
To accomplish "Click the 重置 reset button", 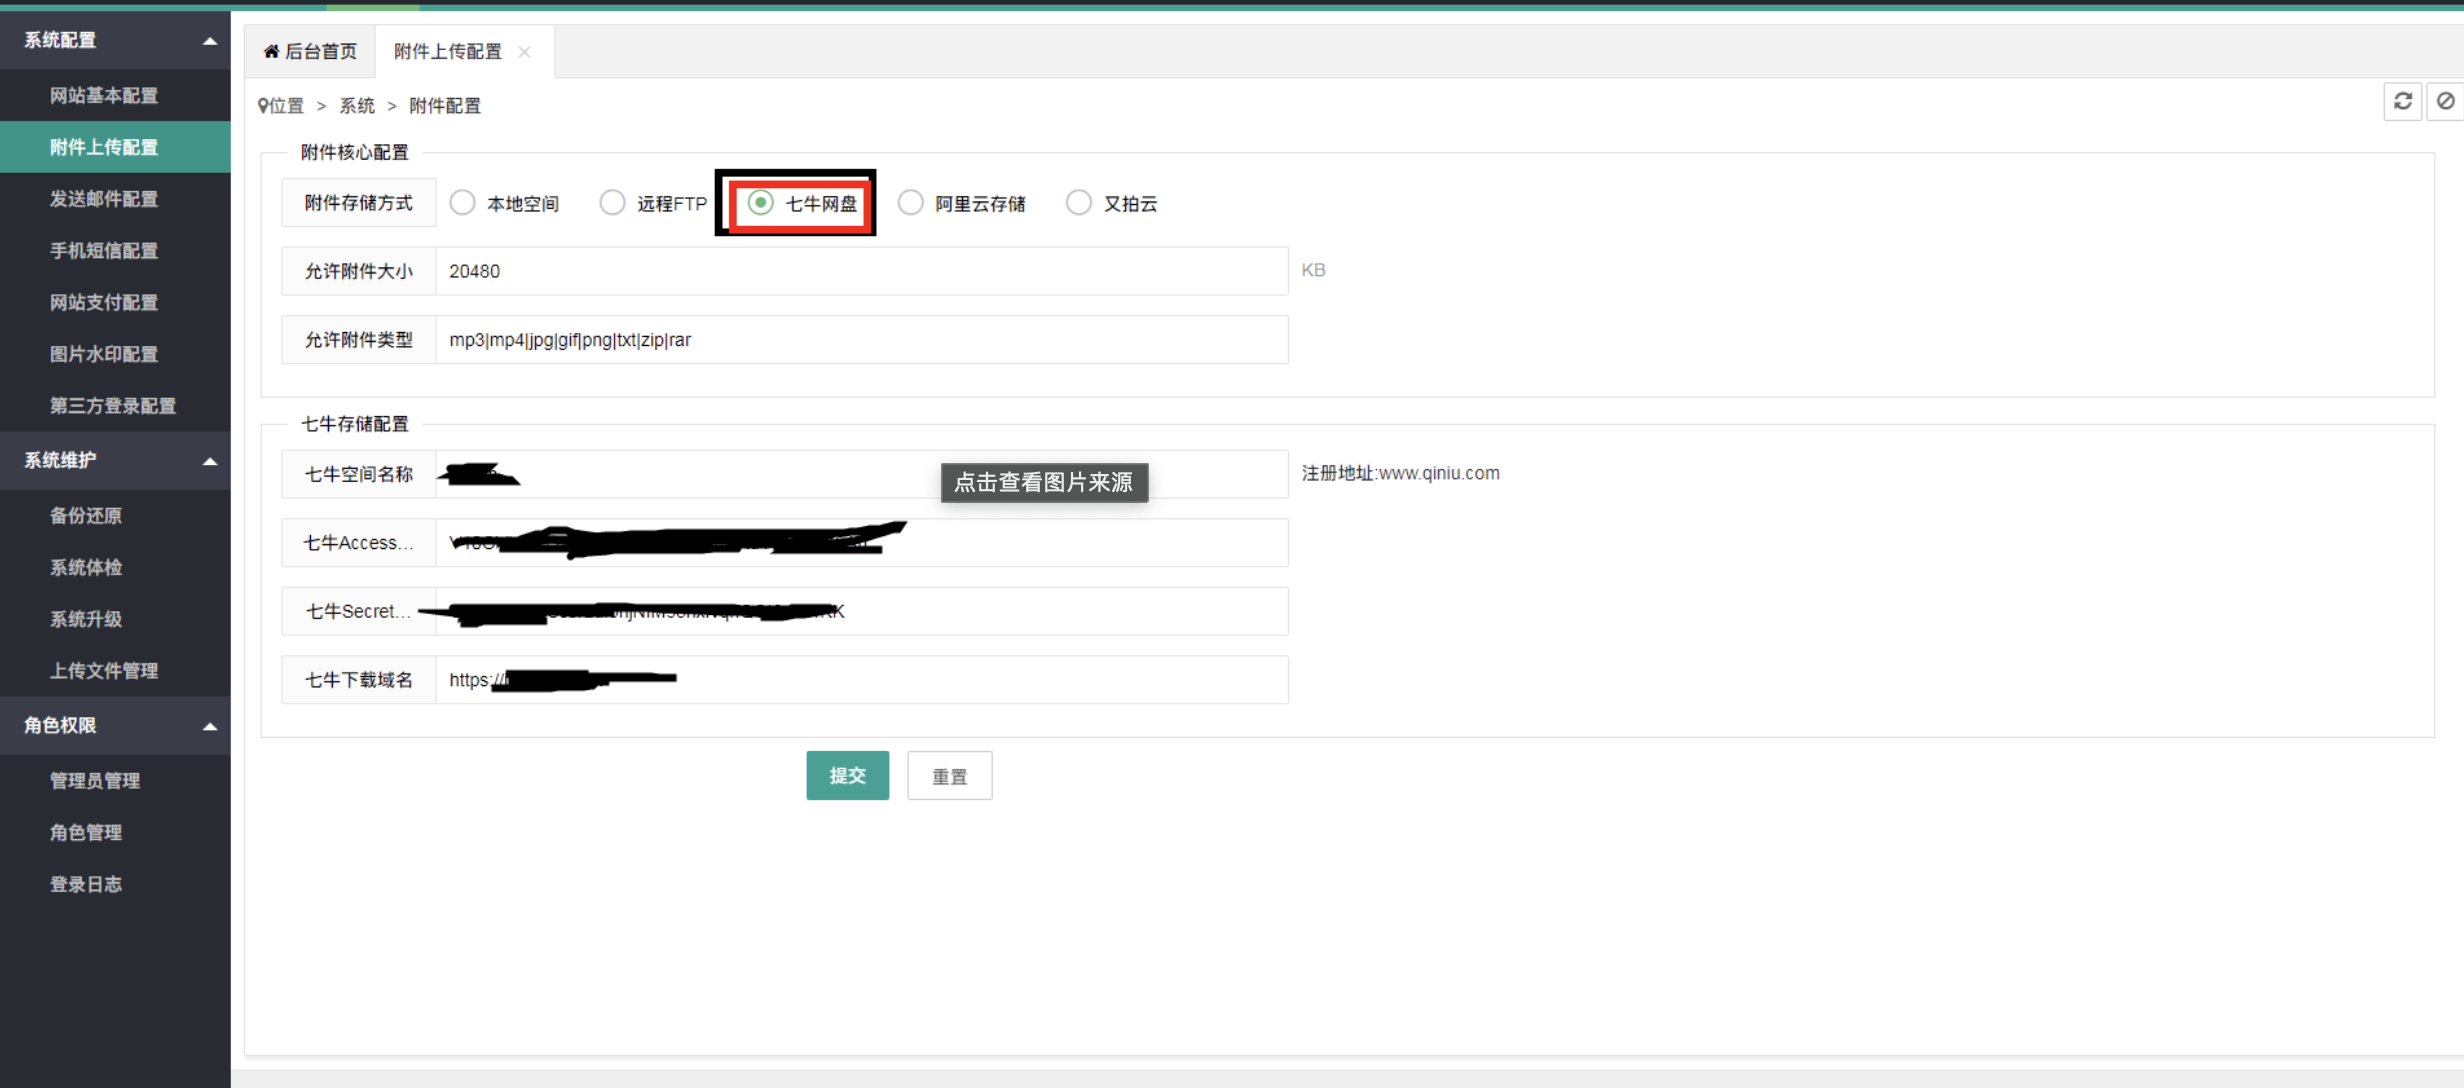I will pos(949,776).
